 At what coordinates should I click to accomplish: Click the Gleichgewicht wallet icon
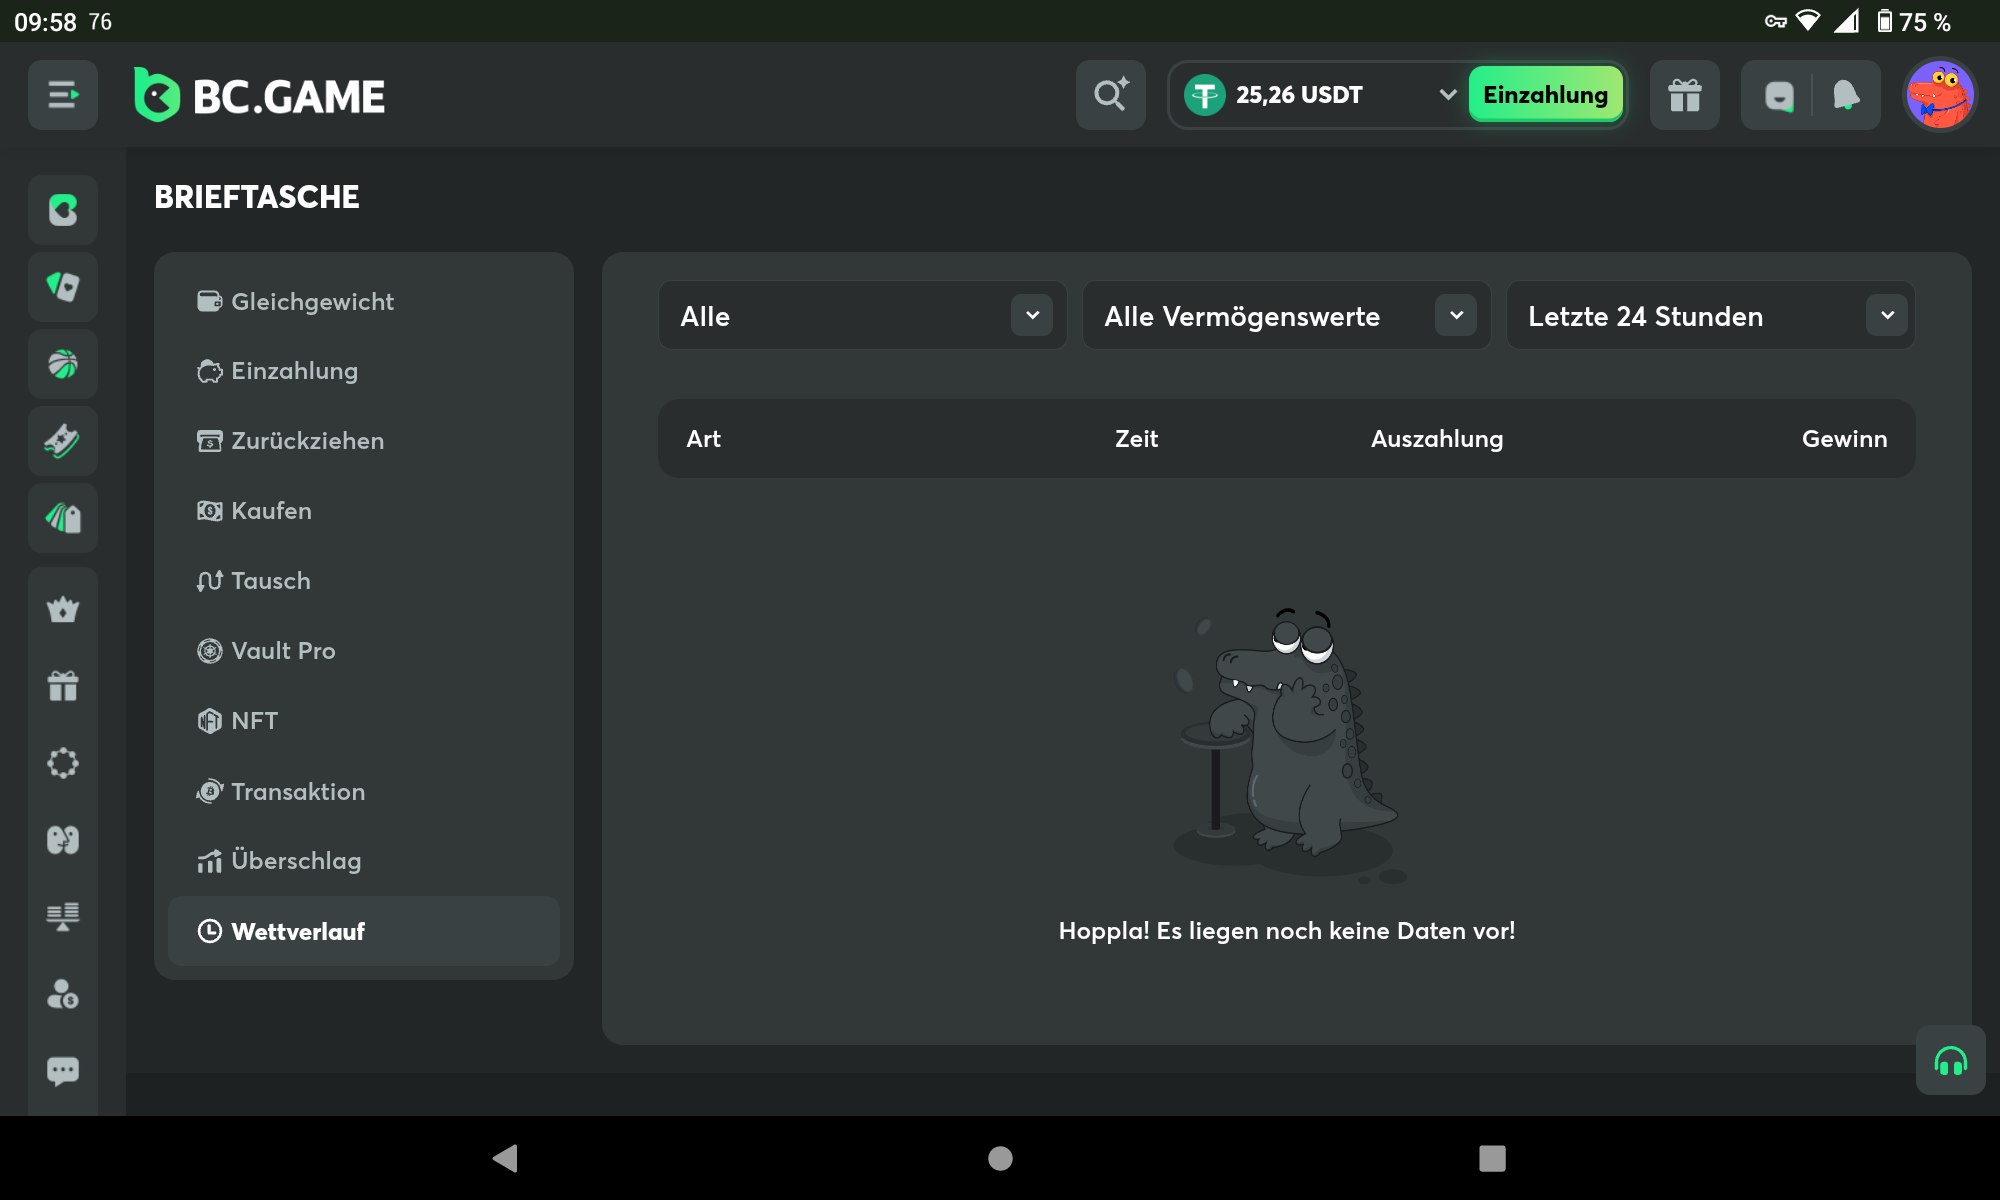[x=210, y=301]
